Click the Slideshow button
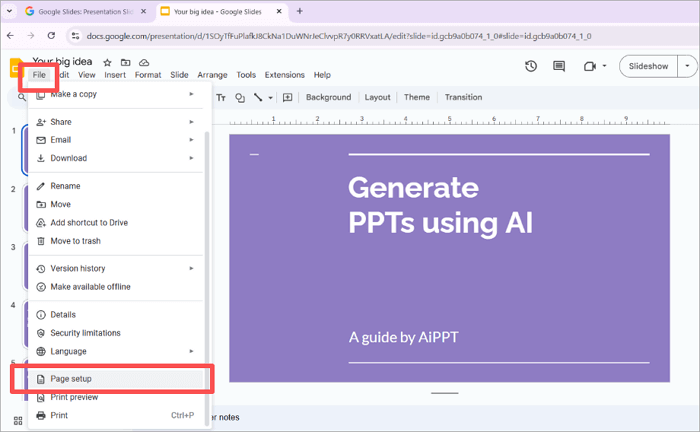This screenshot has height=432, width=700. tap(648, 66)
